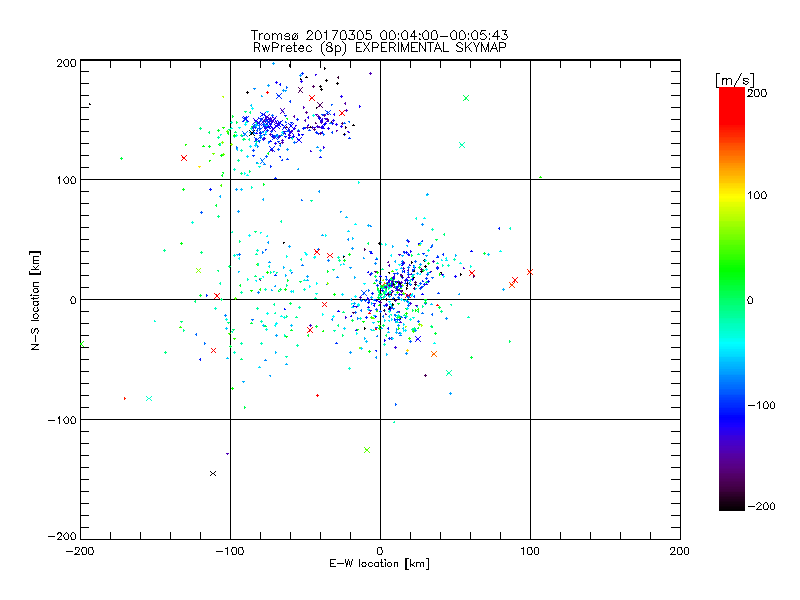Screen dimensions: 800x600
Task: Click the cyan X marker near far left bottom
Action: point(149,398)
